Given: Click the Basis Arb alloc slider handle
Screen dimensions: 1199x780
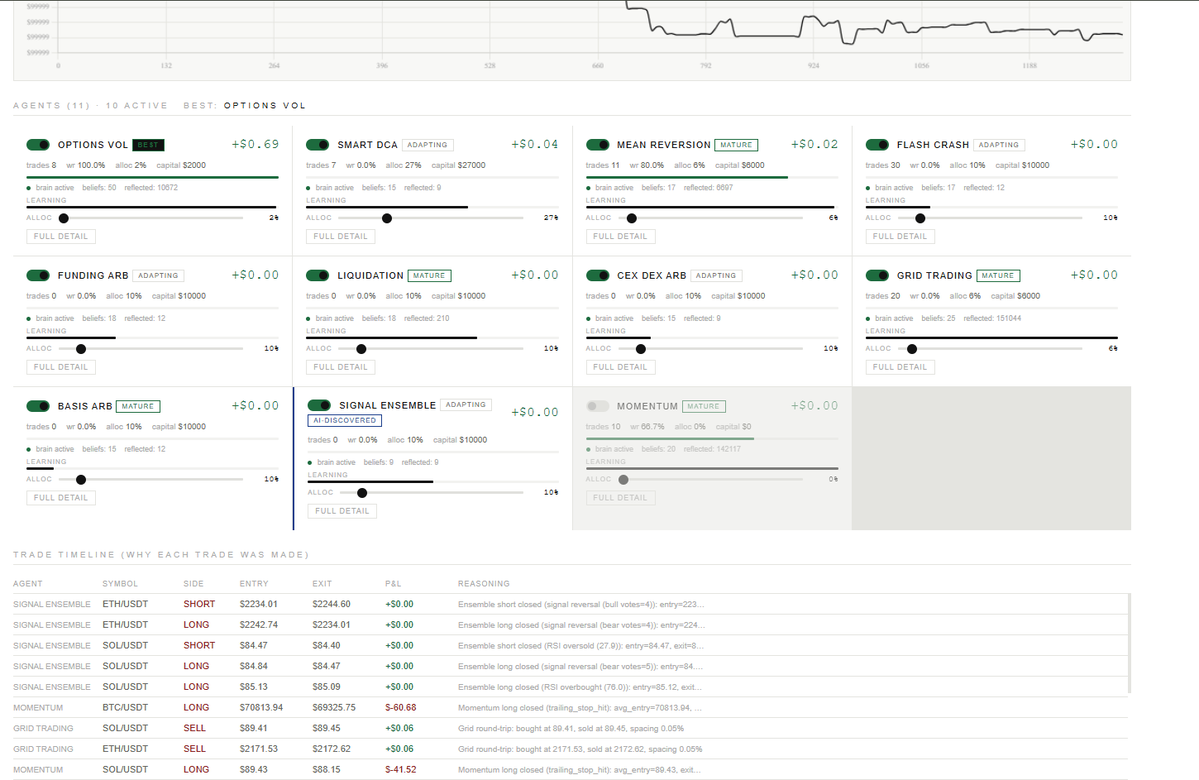Looking at the screenshot, I should [81, 480].
